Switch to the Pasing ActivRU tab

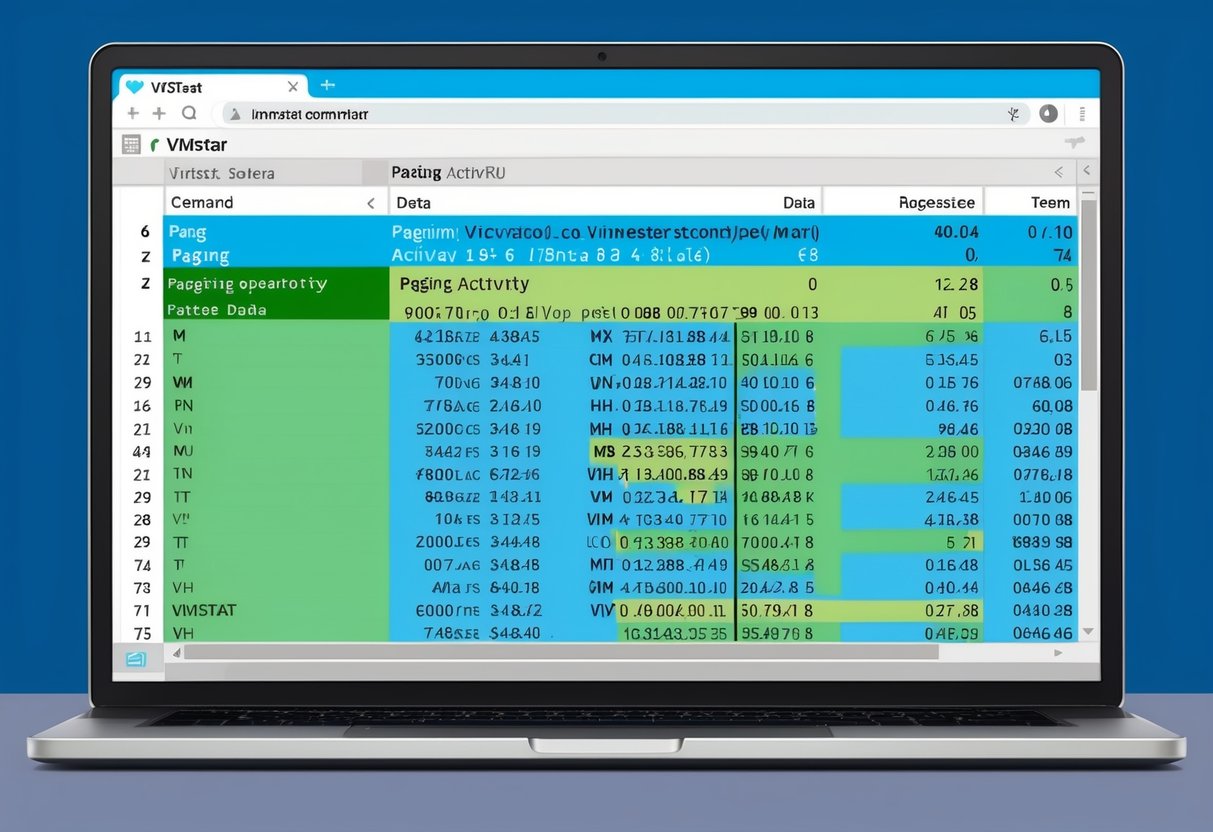447,172
